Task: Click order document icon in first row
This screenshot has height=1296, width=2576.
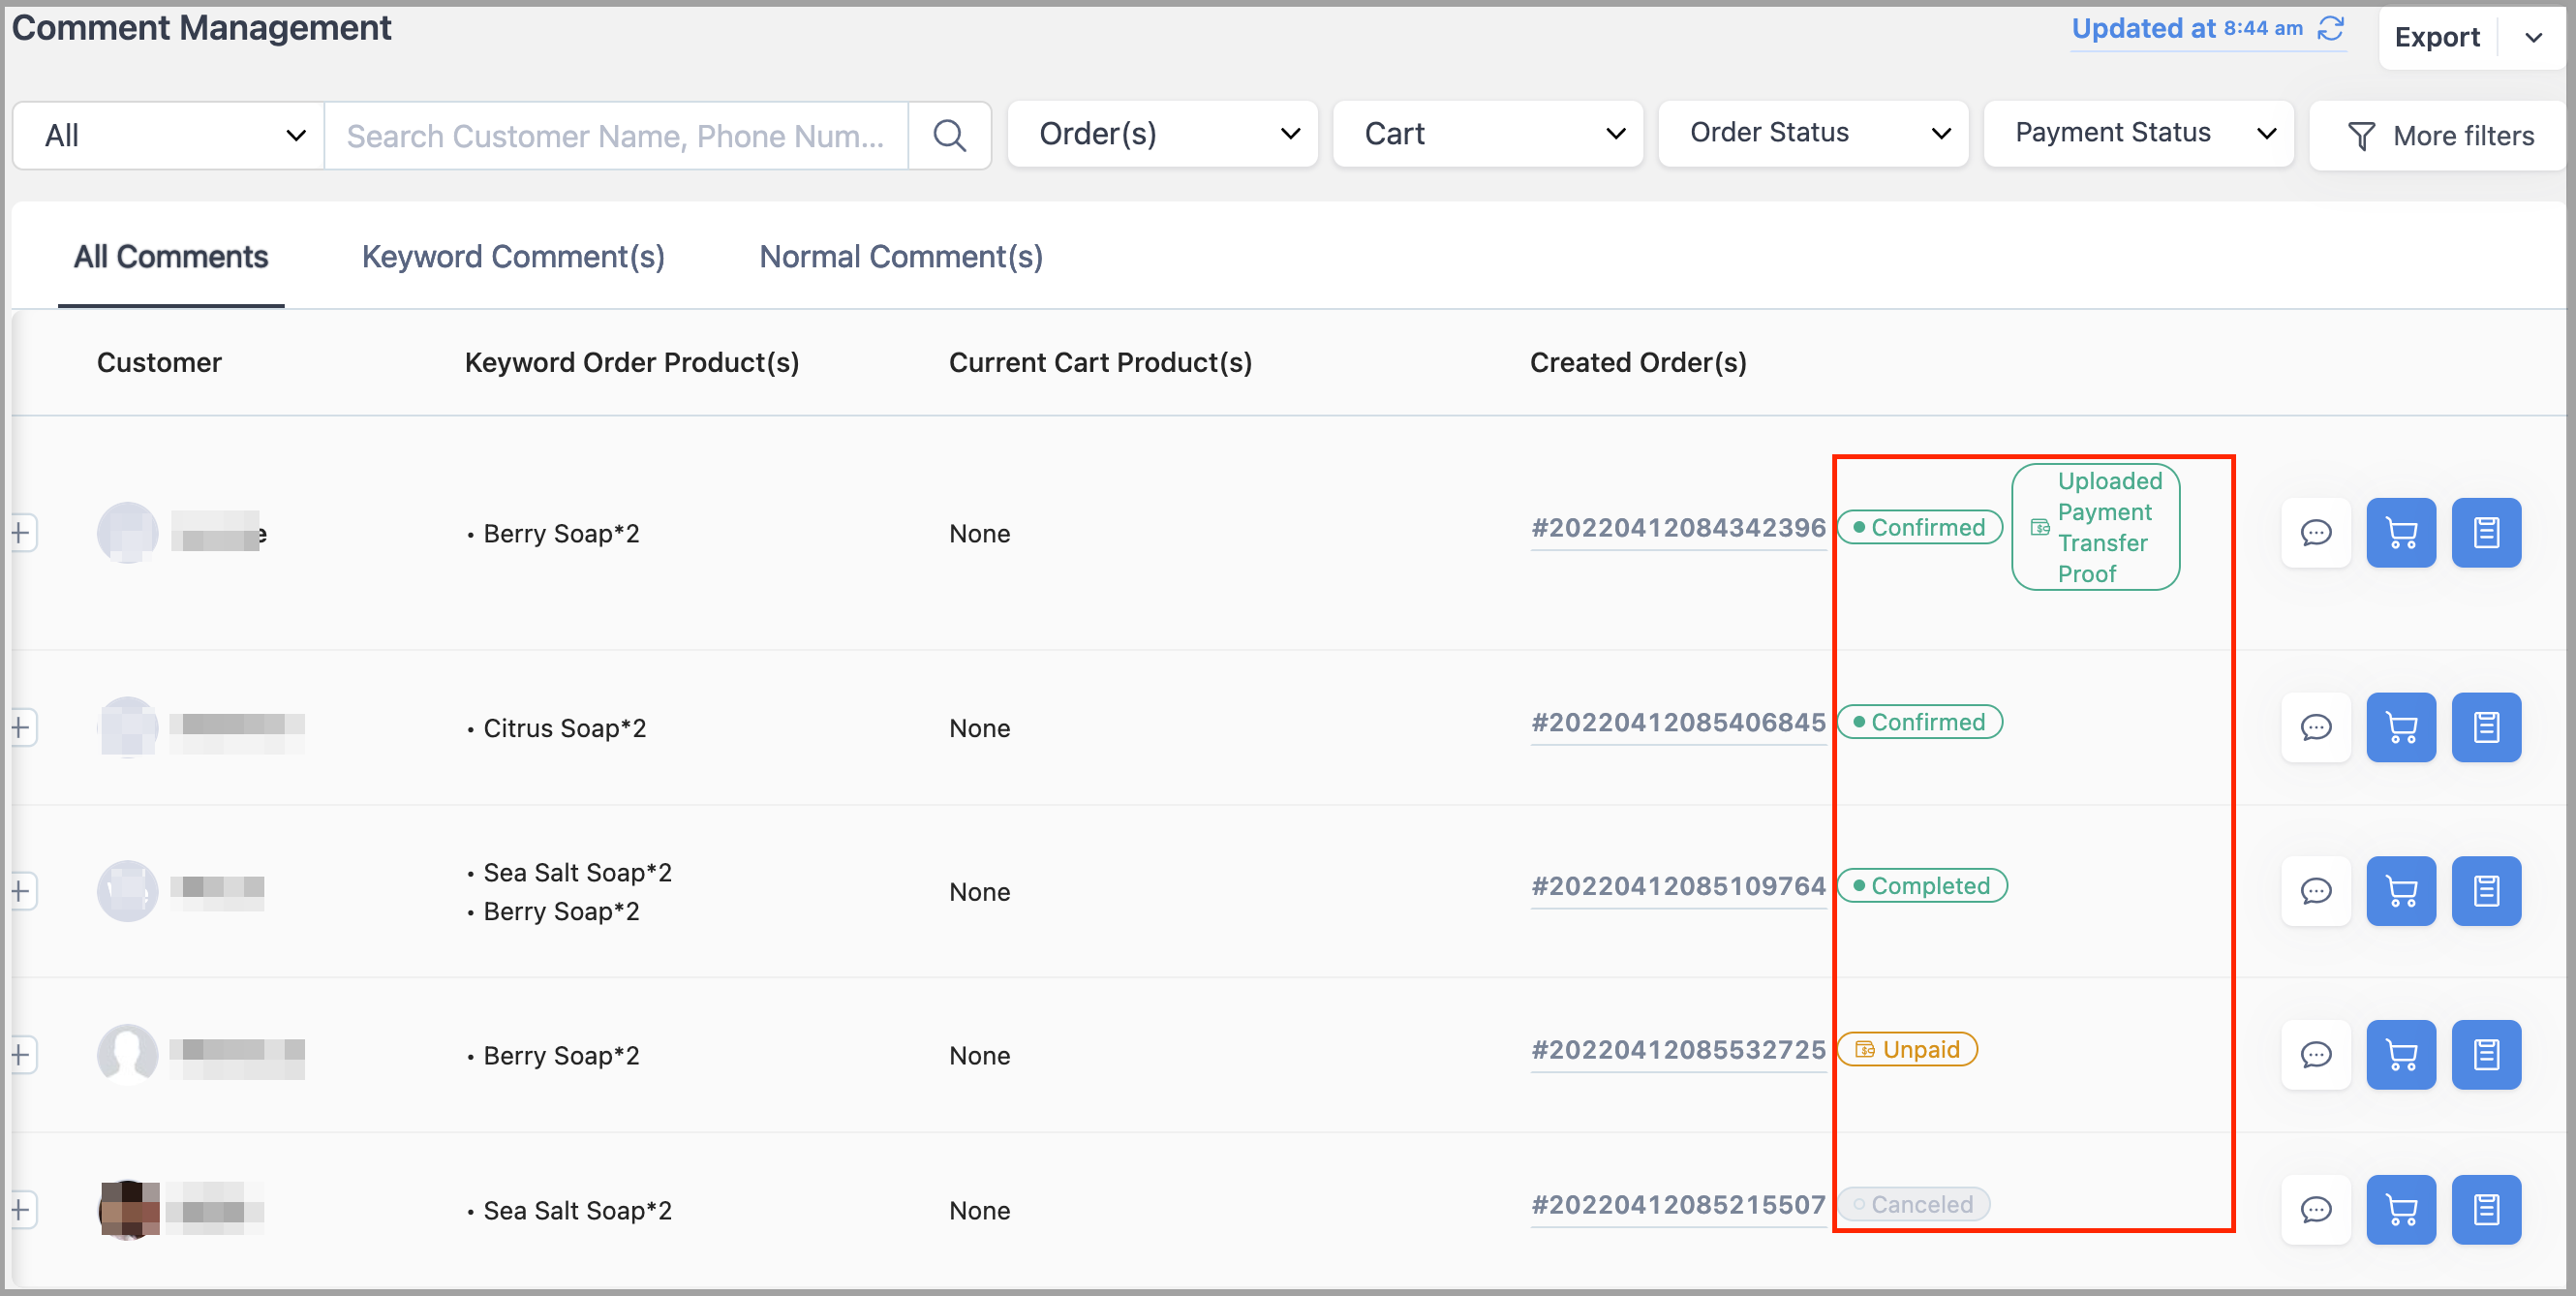Action: 2486,533
